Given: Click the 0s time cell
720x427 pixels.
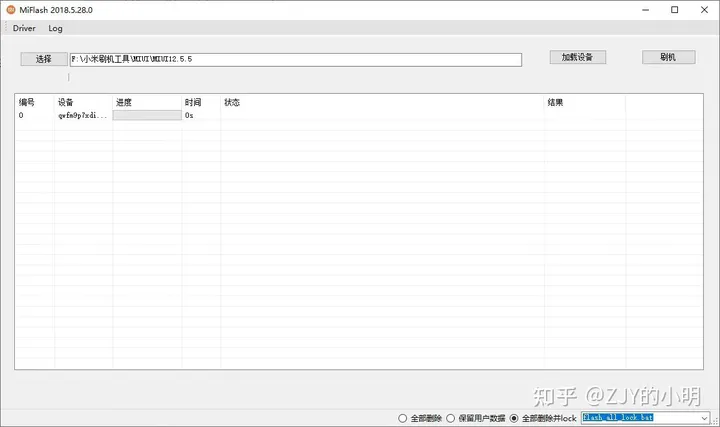Looking at the screenshot, I should click(x=189, y=115).
